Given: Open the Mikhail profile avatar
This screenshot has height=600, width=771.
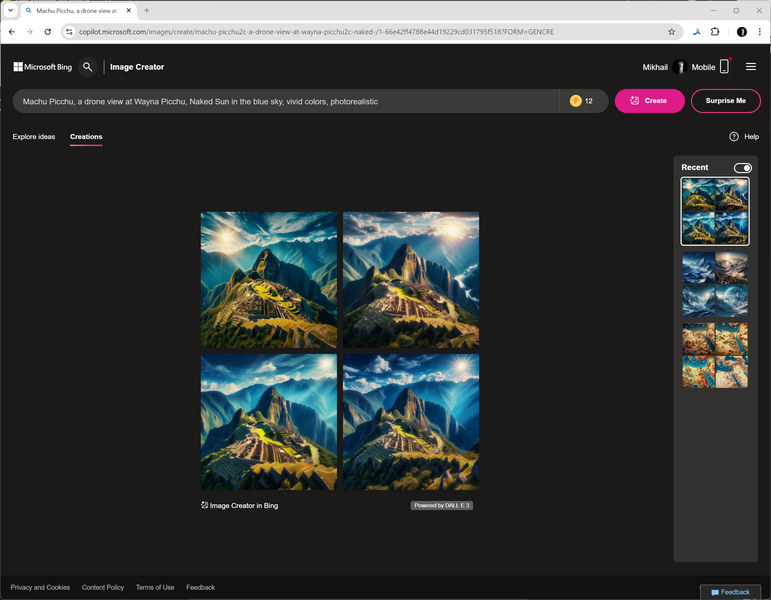Looking at the screenshot, I should [x=680, y=67].
